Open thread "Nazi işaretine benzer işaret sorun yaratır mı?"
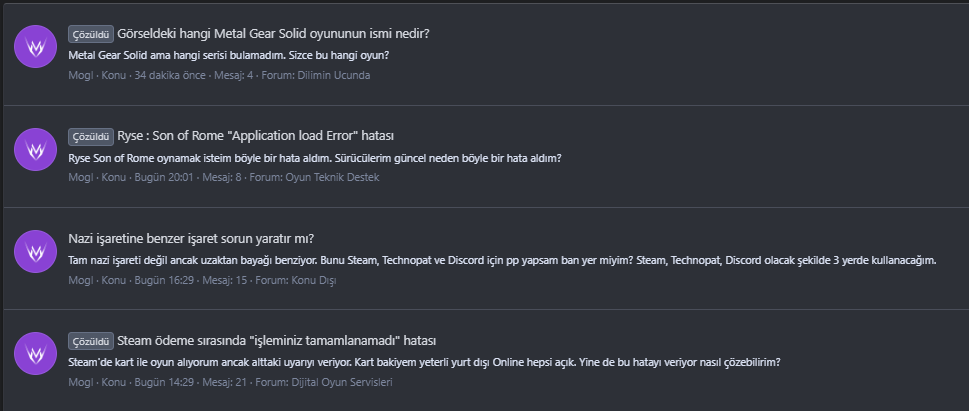969x411 pixels. pos(191,238)
